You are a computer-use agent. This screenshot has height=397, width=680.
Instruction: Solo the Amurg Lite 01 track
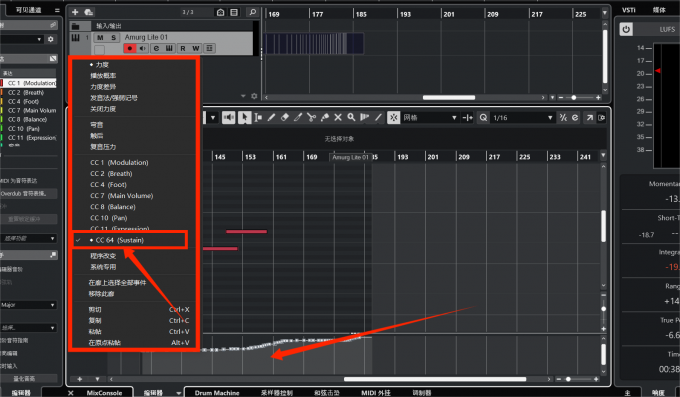(x=113, y=37)
